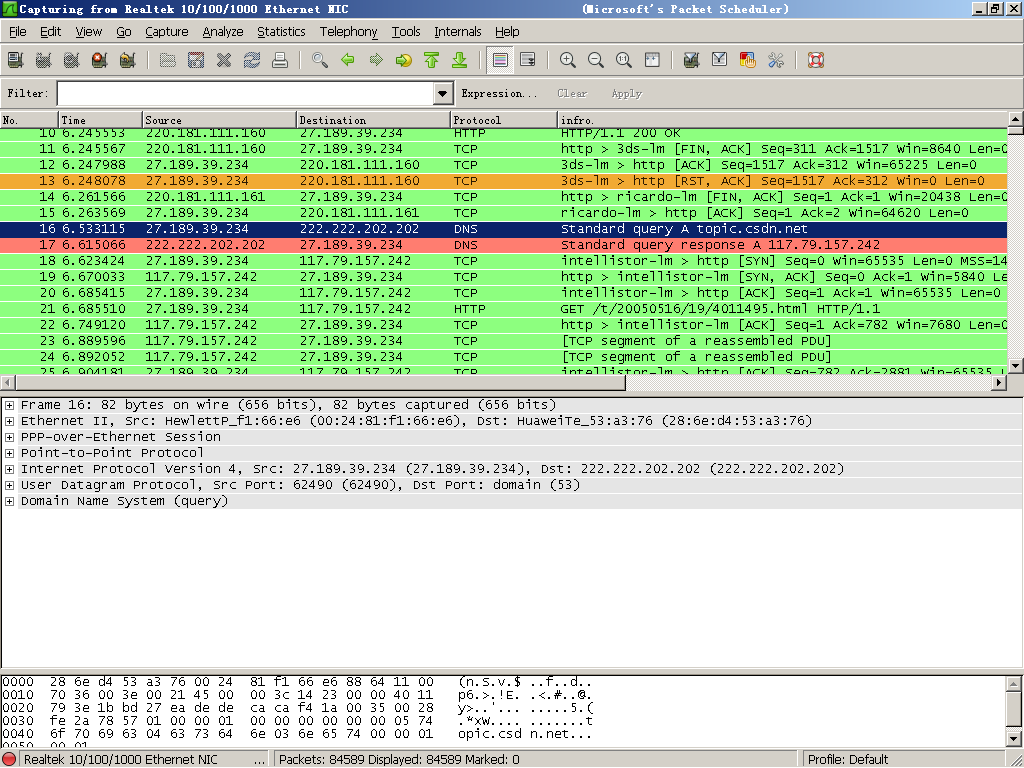
Task: Edit capture filters icon
Action: [692, 60]
